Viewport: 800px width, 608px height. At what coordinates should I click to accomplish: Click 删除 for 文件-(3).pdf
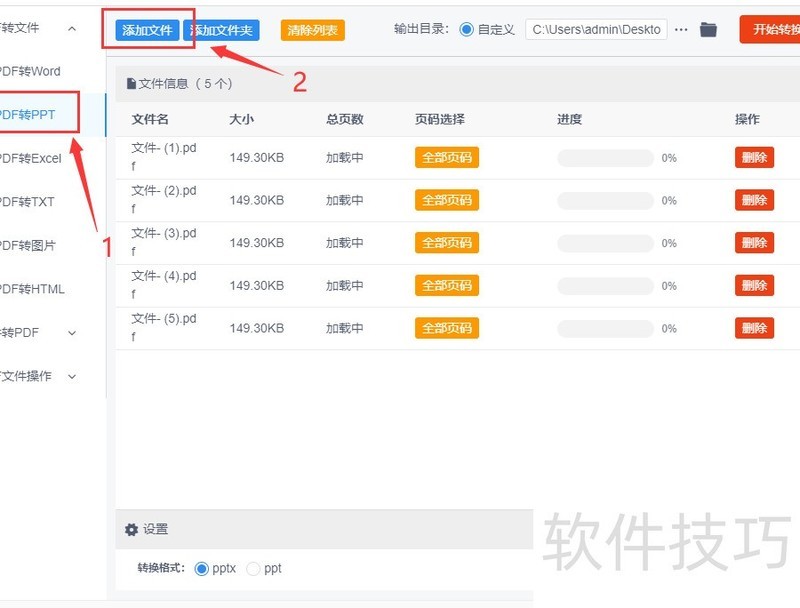[x=753, y=242]
